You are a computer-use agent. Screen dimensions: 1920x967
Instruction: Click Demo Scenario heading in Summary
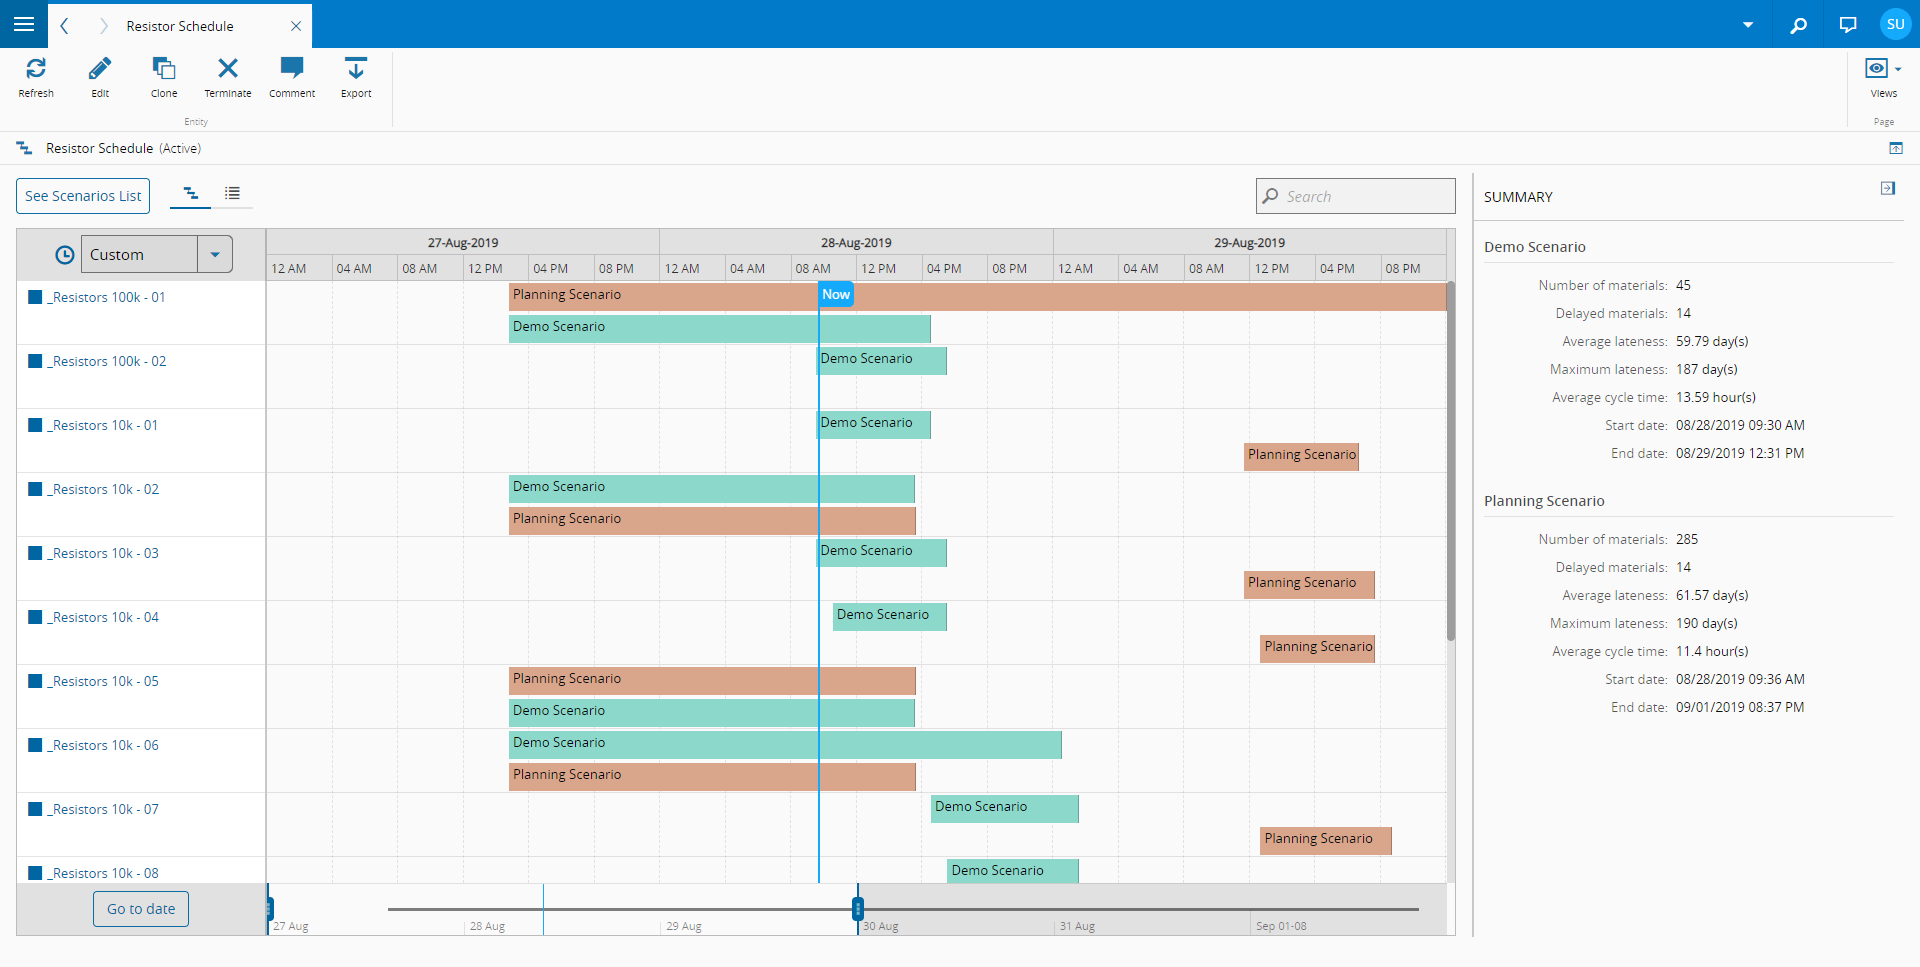tap(1535, 247)
